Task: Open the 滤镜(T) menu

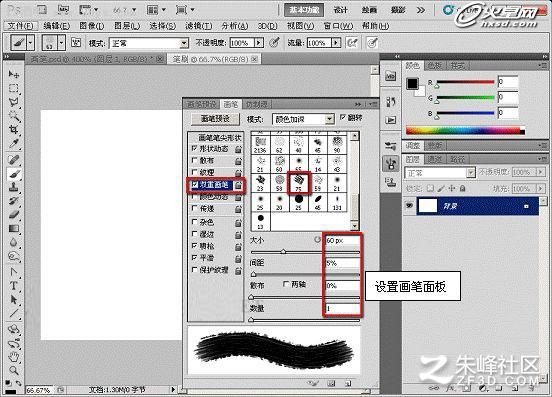Action: [199, 26]
